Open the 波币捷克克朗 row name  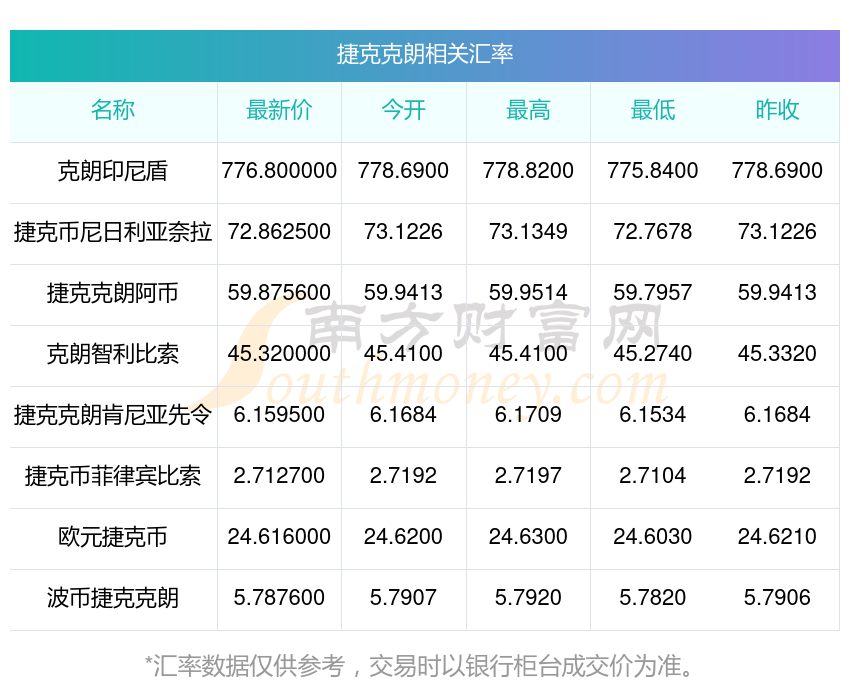pos(113,598)
